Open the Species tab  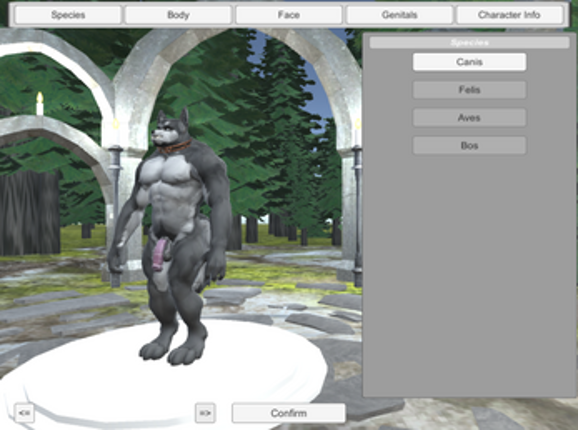[68, 15]
